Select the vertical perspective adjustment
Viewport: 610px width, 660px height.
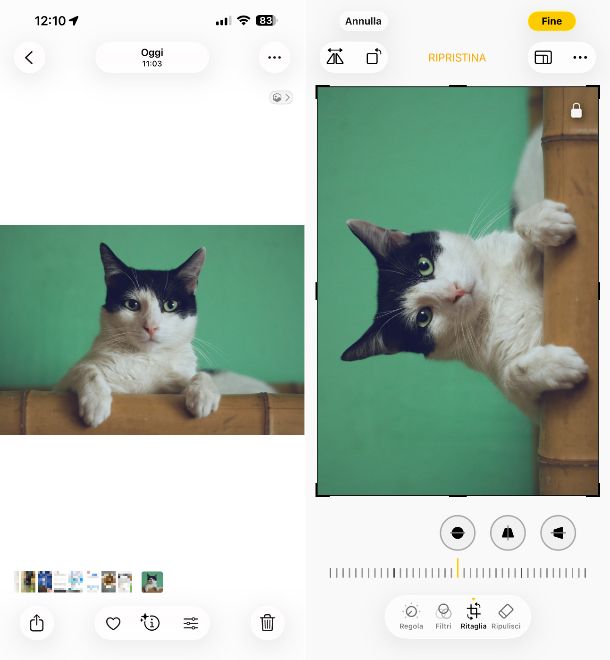[507, 533]
